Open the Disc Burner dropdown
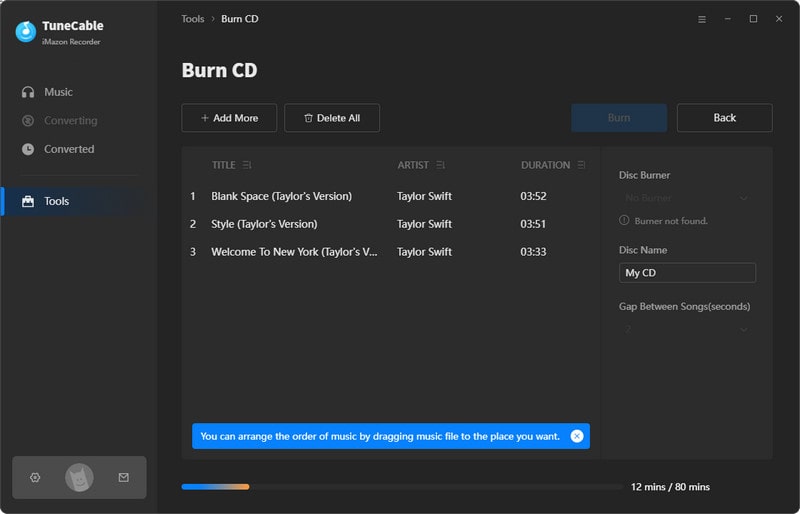The image size is (800, 514). tap(687, 198)
